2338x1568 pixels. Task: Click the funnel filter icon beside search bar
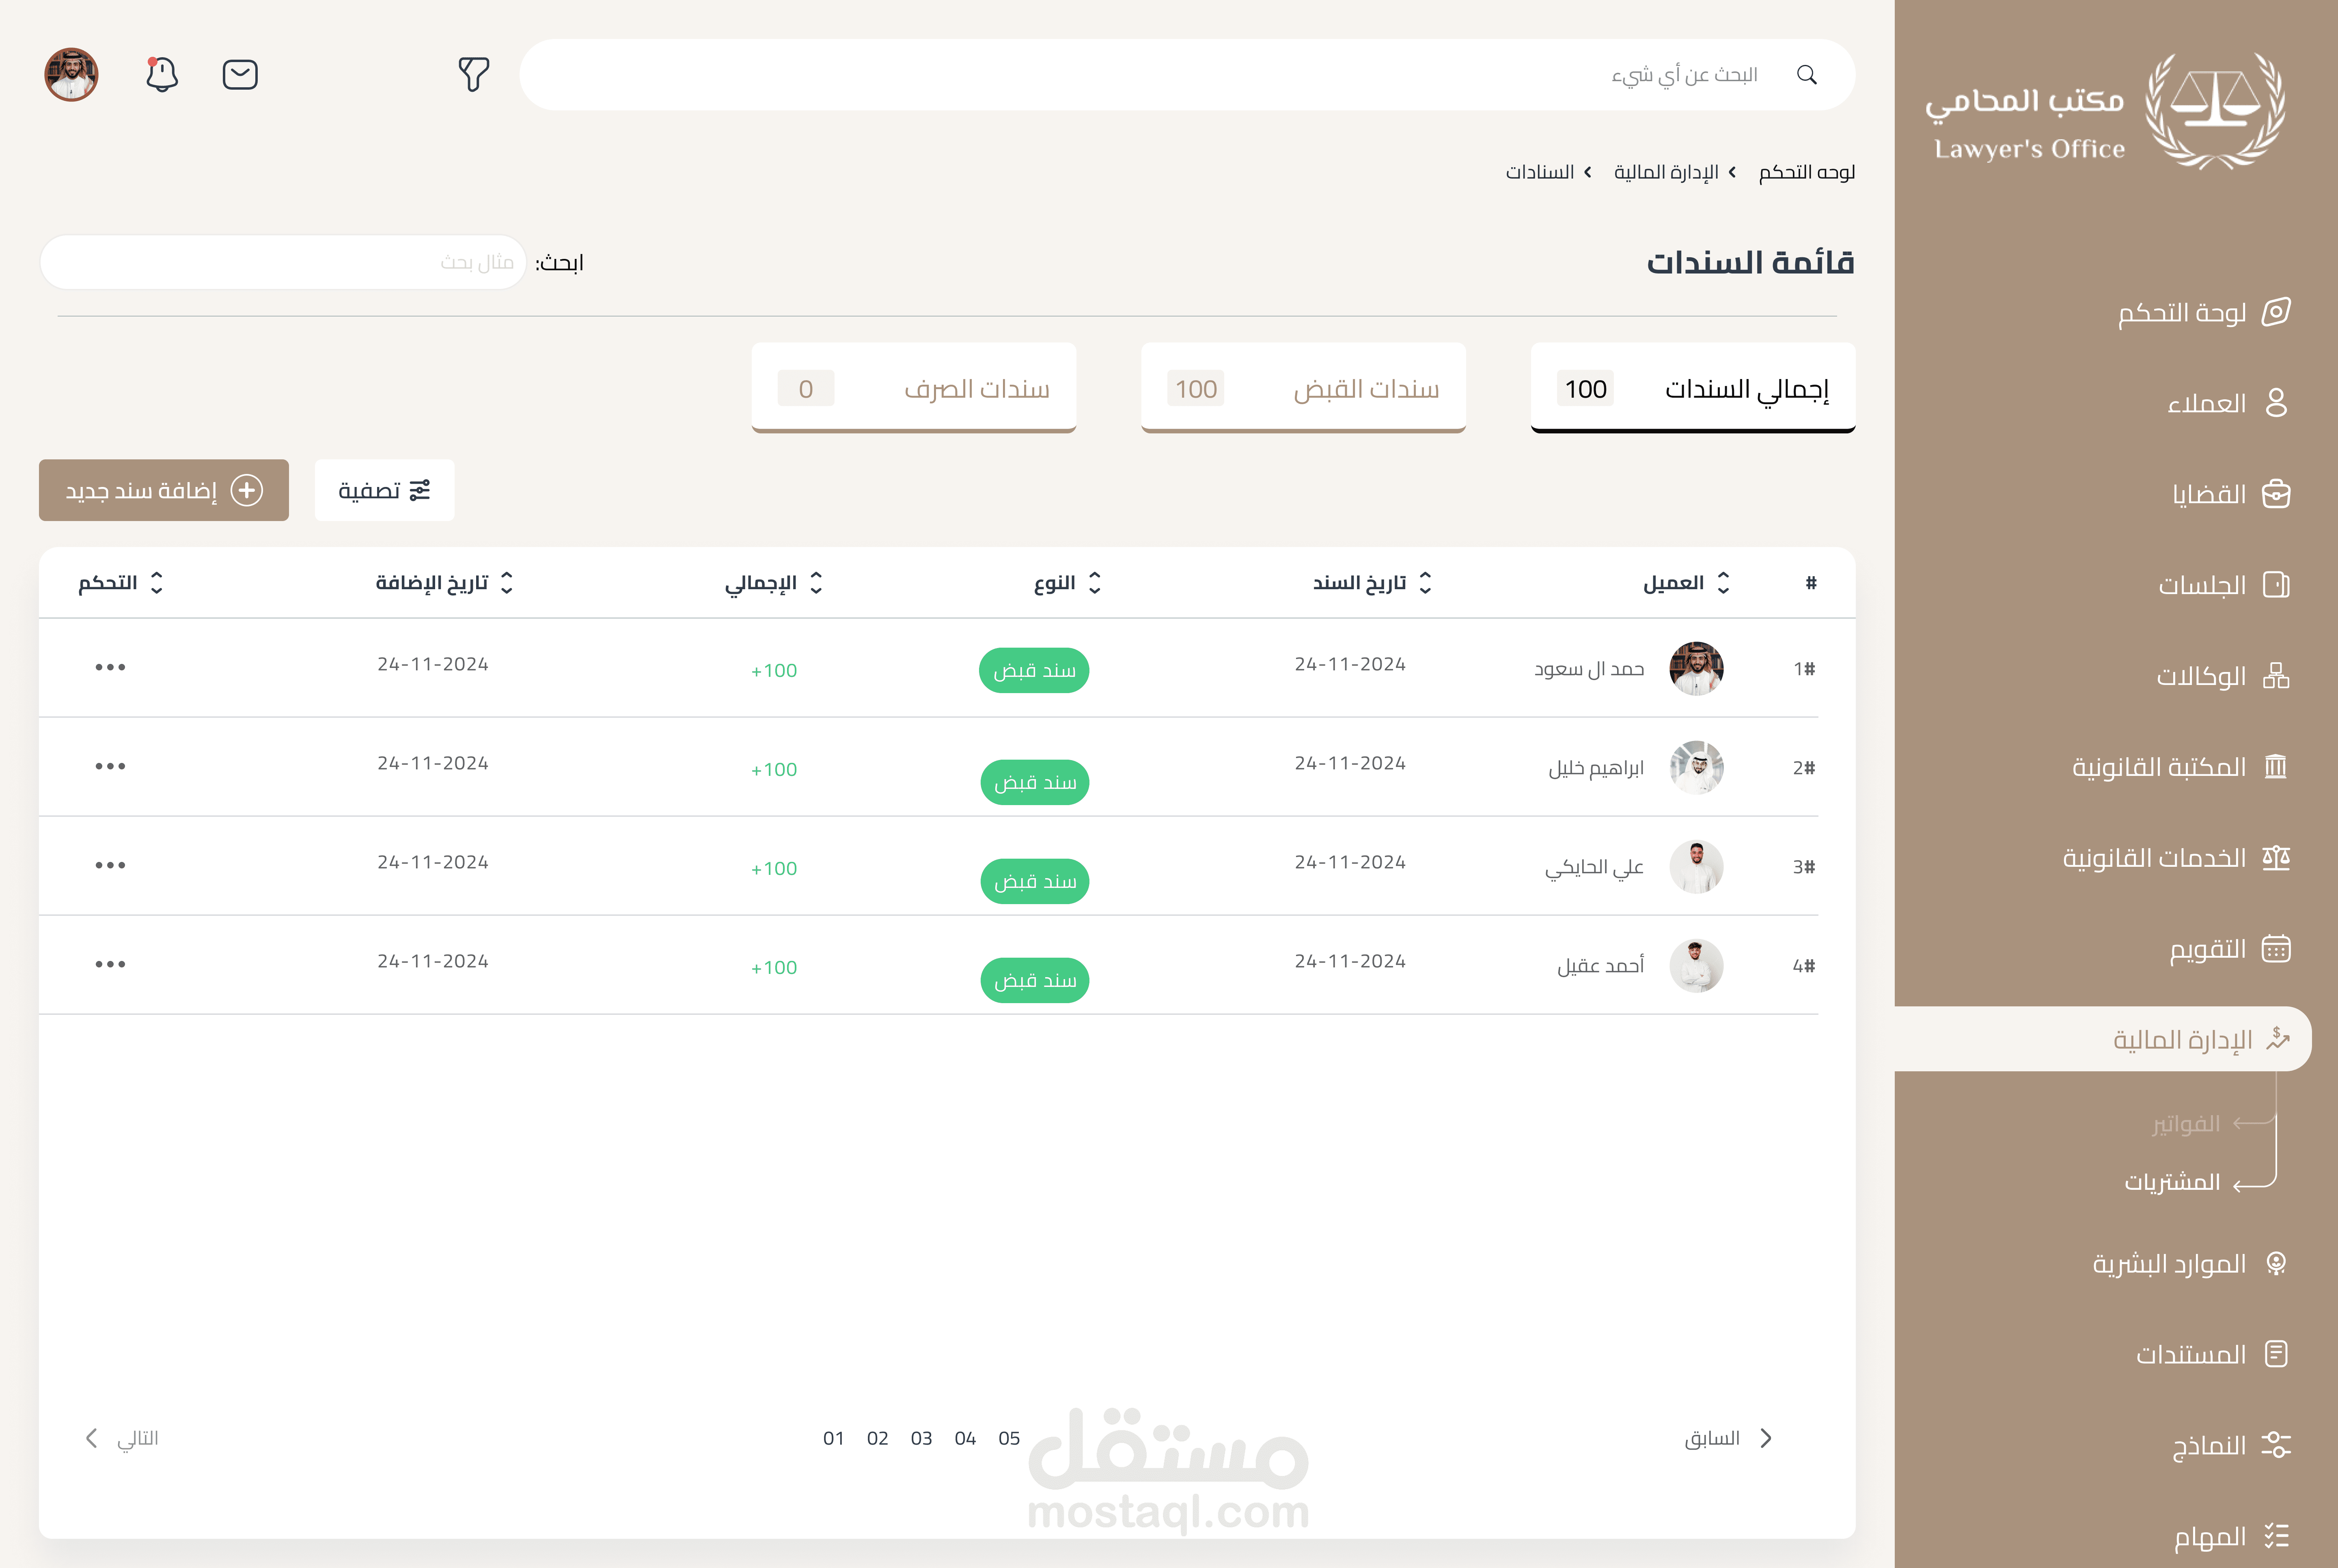(x=474, y=75)
